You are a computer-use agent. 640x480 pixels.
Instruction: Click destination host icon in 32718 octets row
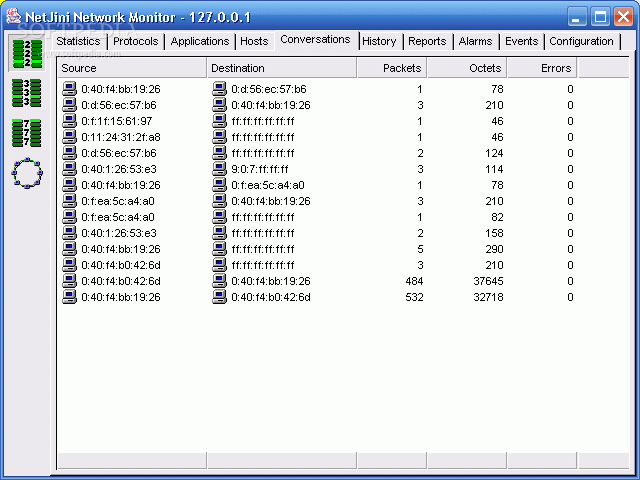[220, 297]
